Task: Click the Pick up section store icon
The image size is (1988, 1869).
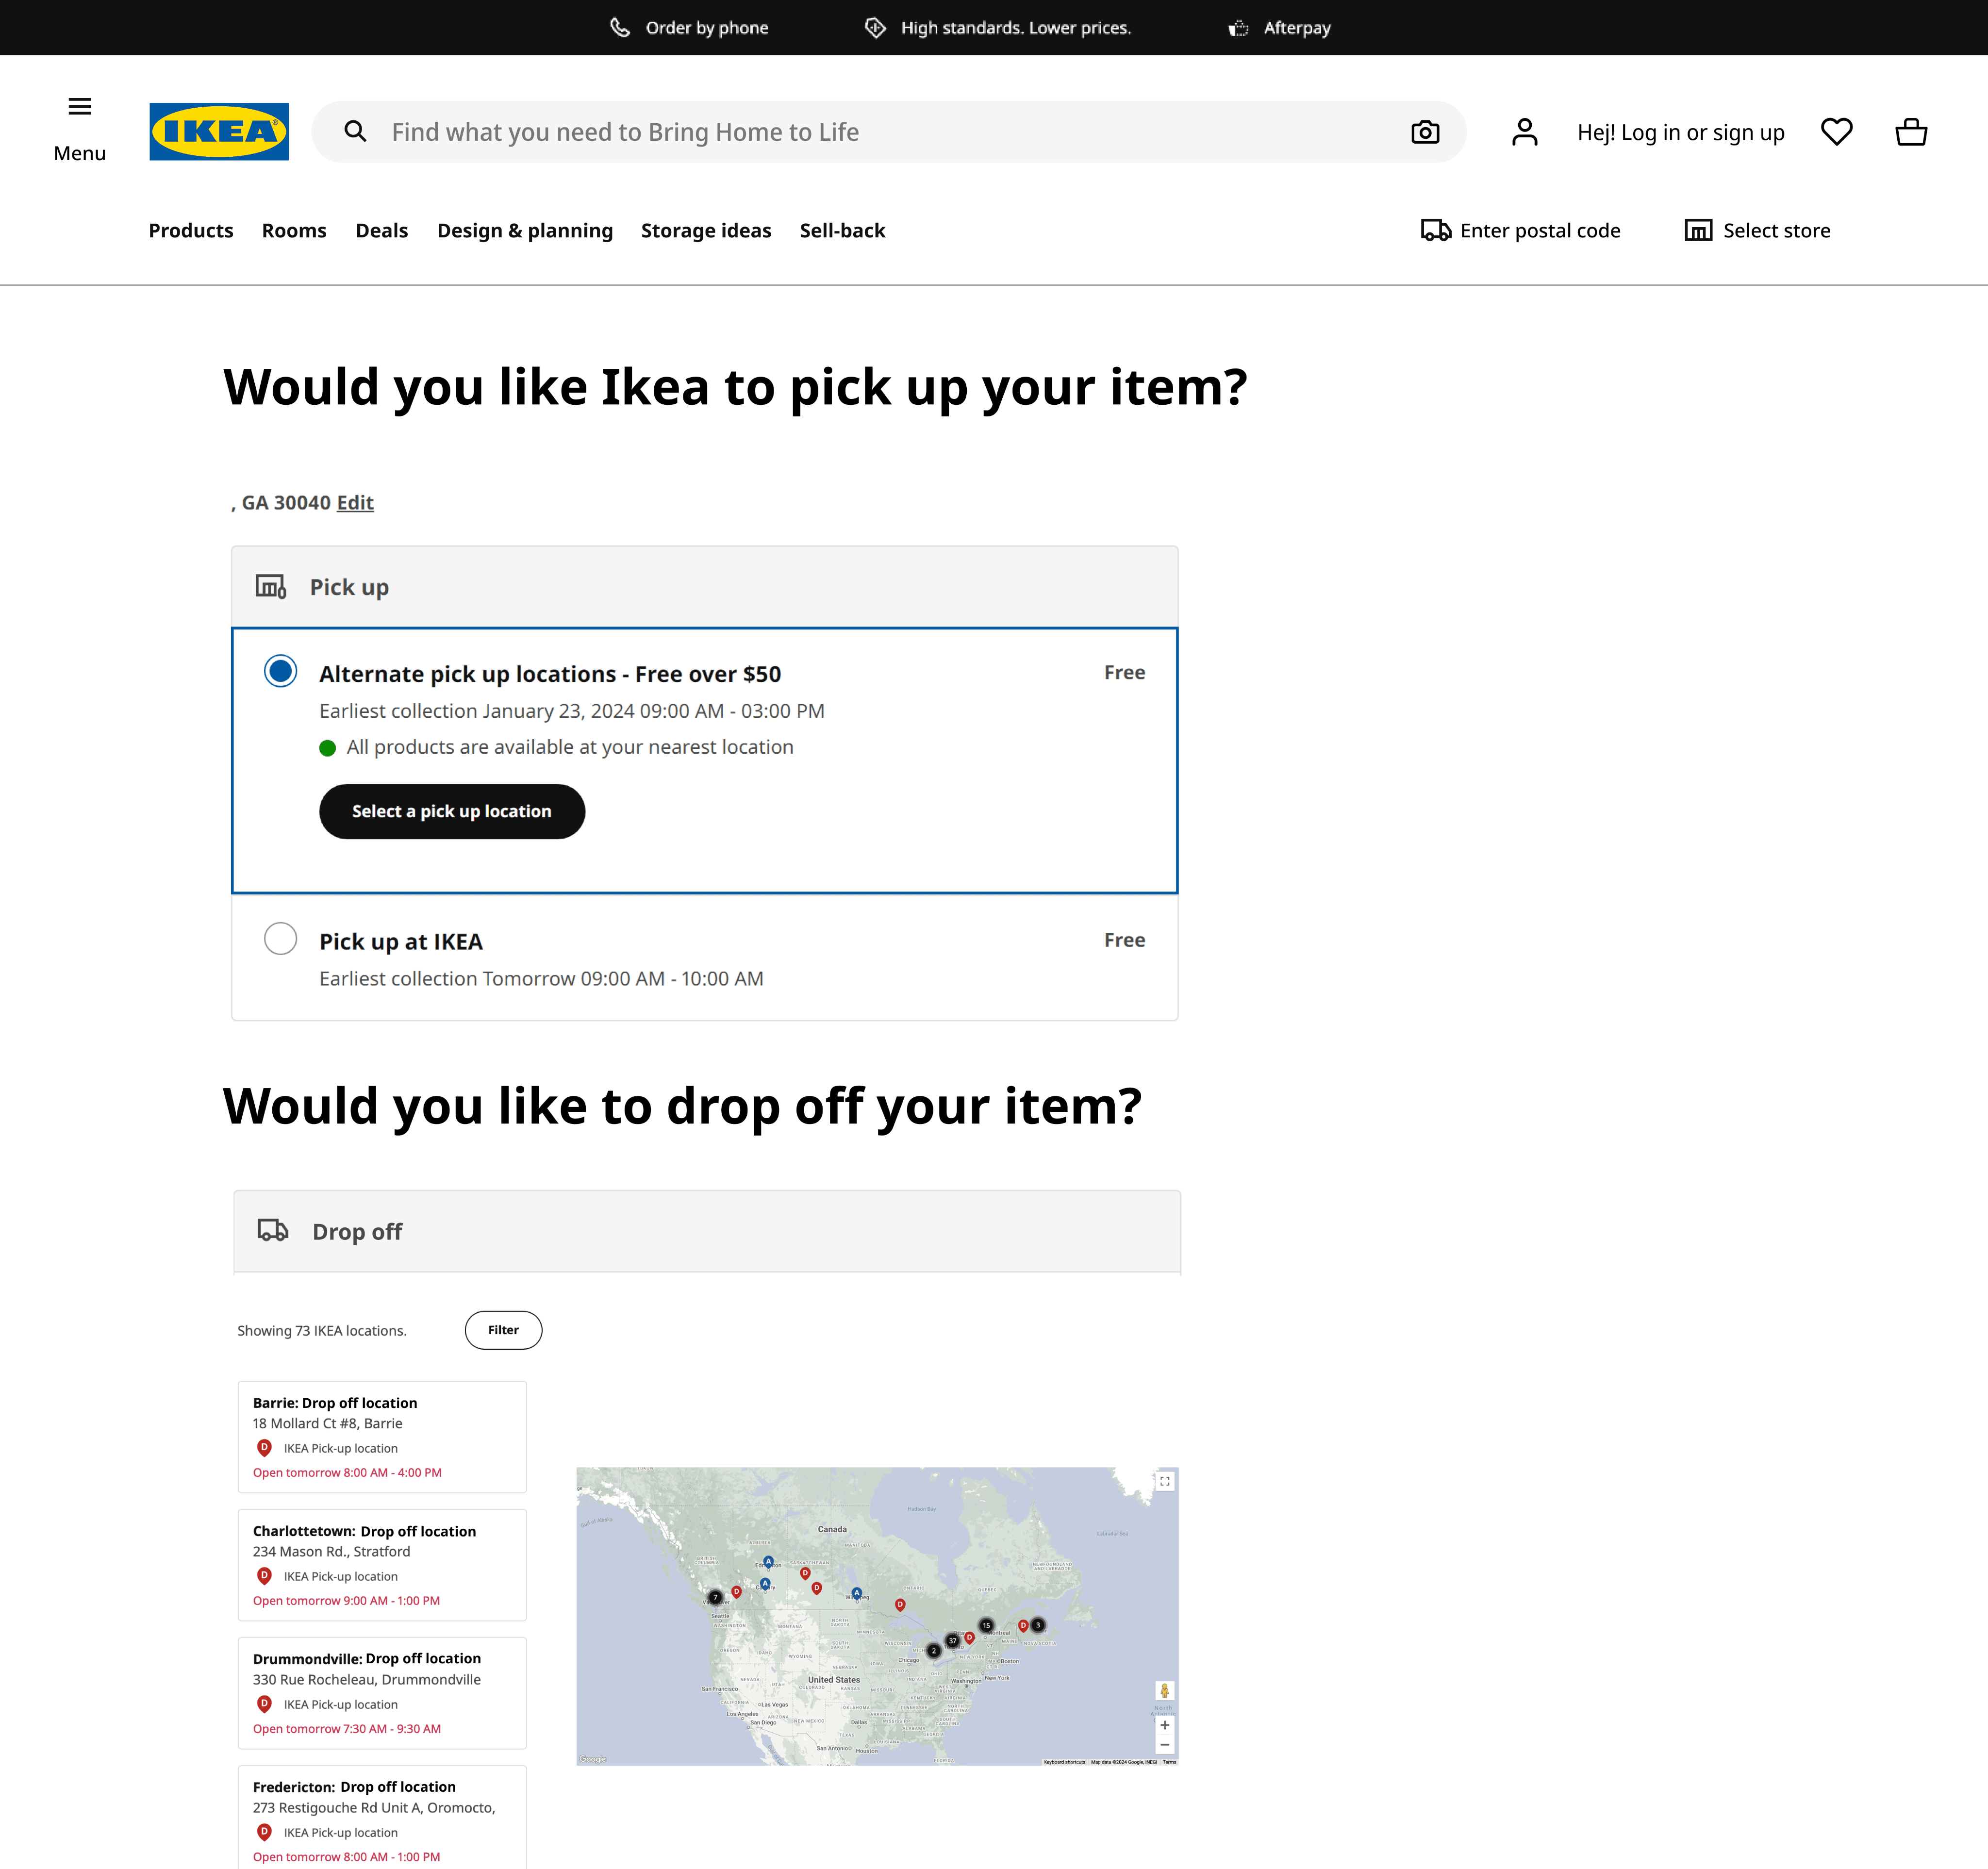Action: (x=270, y=586)
